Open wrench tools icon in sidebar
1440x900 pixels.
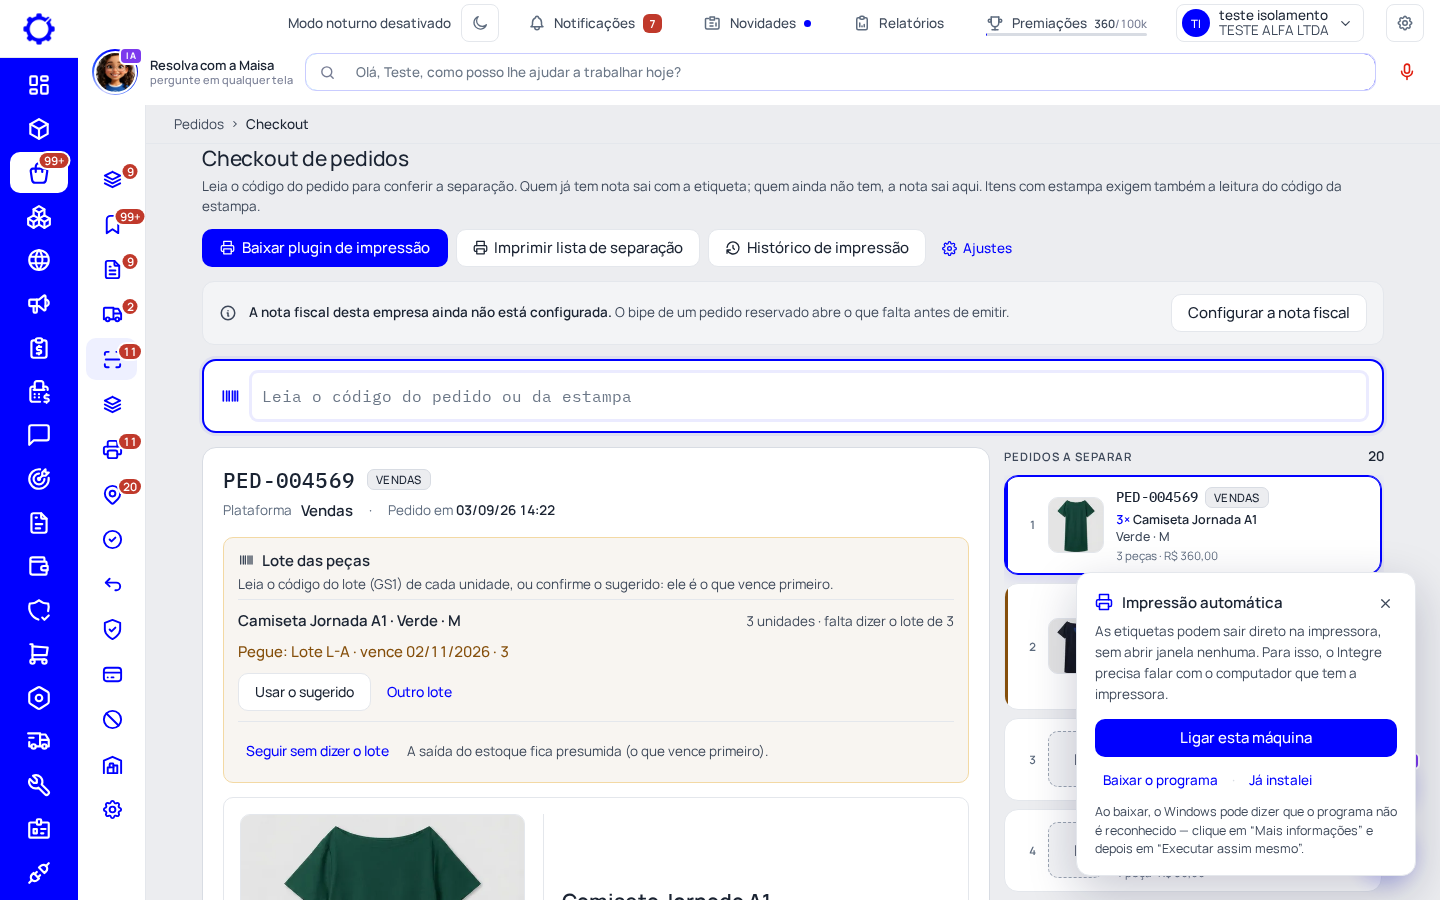(x=39, y=785)
